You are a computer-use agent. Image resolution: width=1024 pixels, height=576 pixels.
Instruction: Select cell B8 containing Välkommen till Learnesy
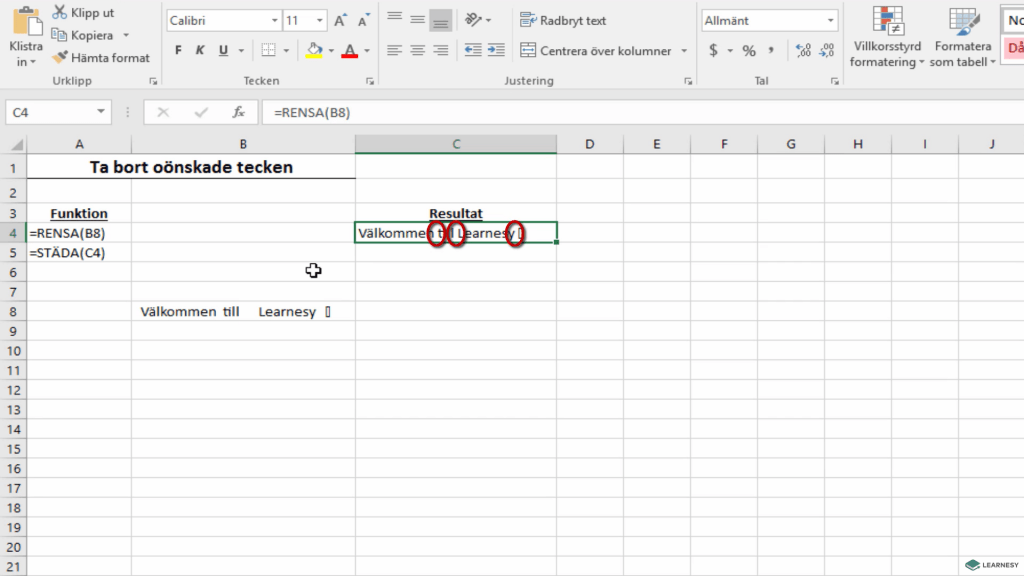243,312
